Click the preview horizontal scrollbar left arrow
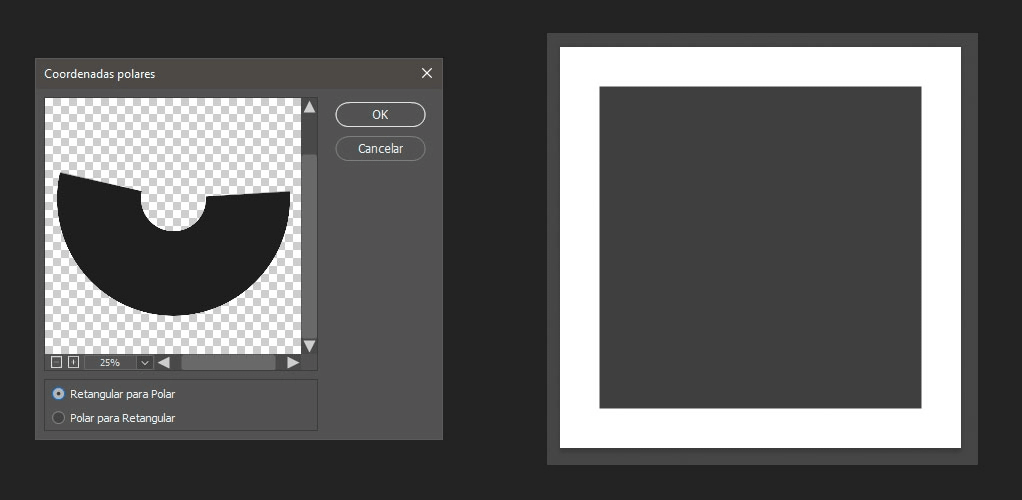 pos(164,362)
